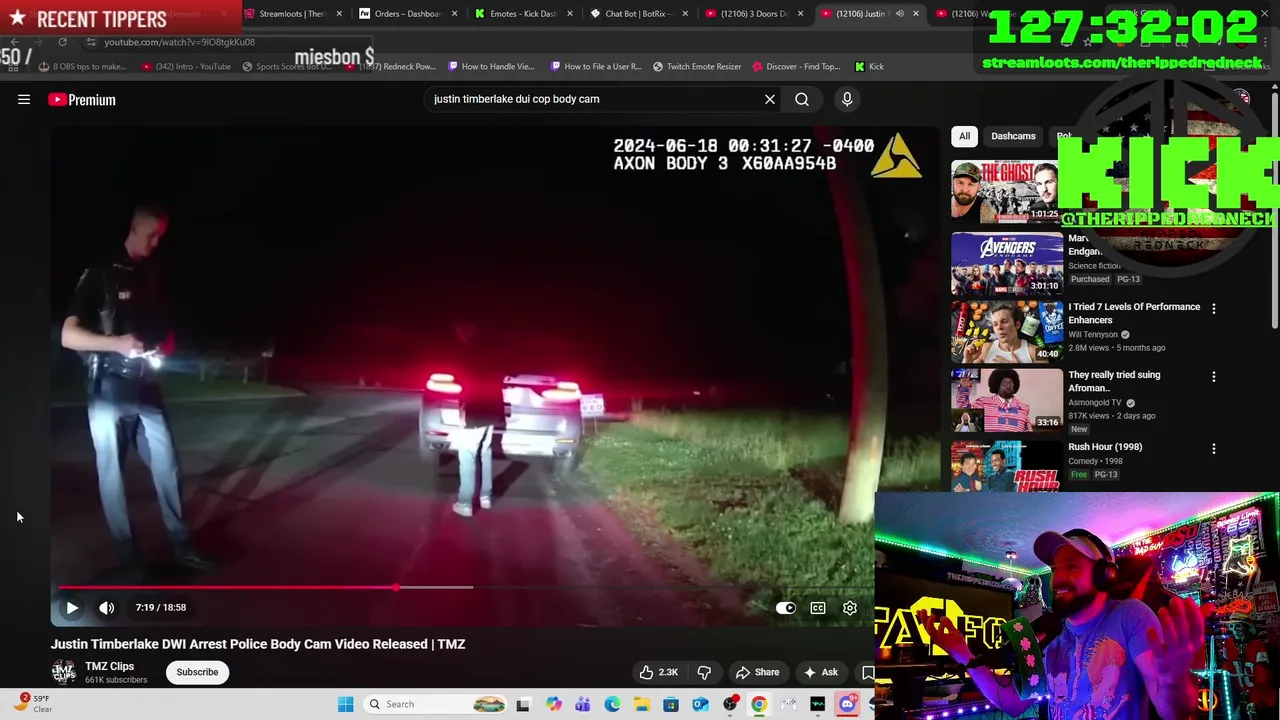Like the video (2.3K)
The height and width of the screenshot is (720, 1280).
(x=658, y=672)
